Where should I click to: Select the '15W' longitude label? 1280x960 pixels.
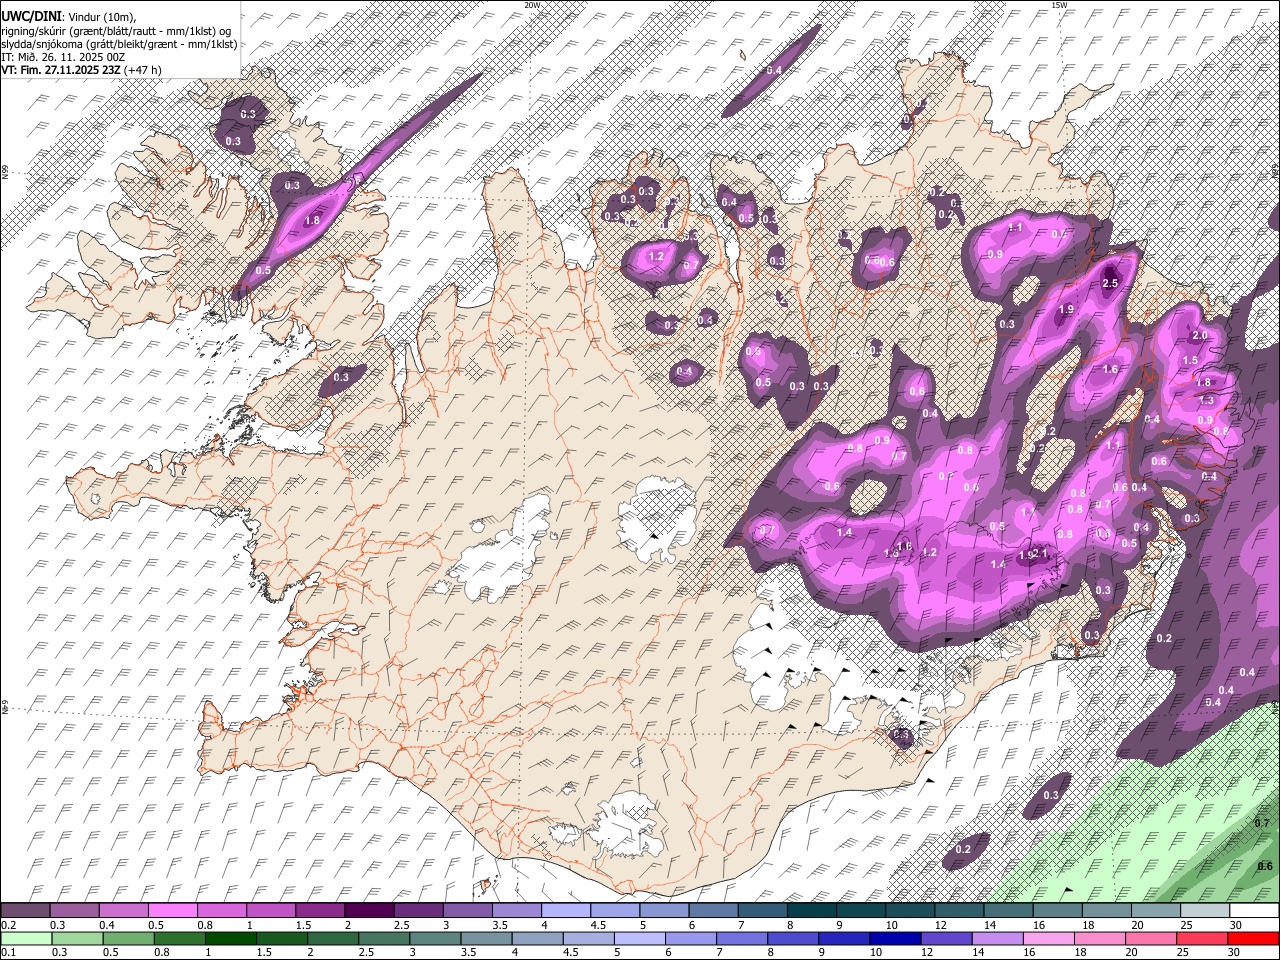pyautogui.click(x=1059, y=5)
